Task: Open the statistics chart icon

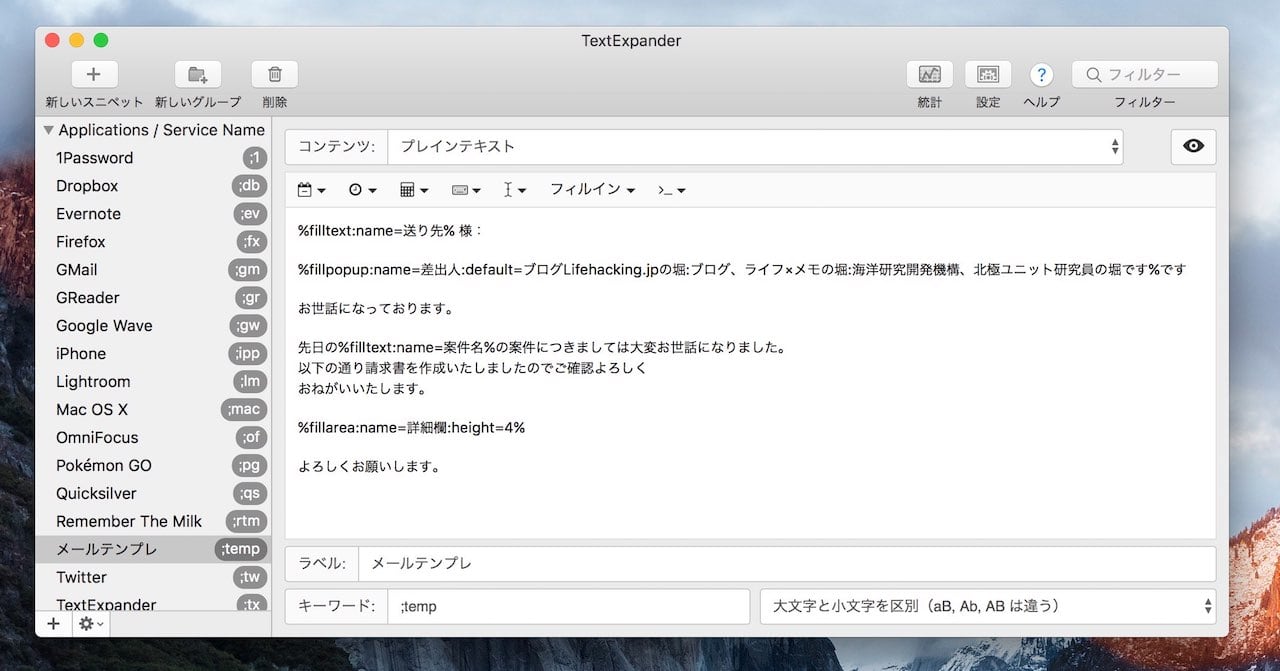Action: click(x=930, y=74)
